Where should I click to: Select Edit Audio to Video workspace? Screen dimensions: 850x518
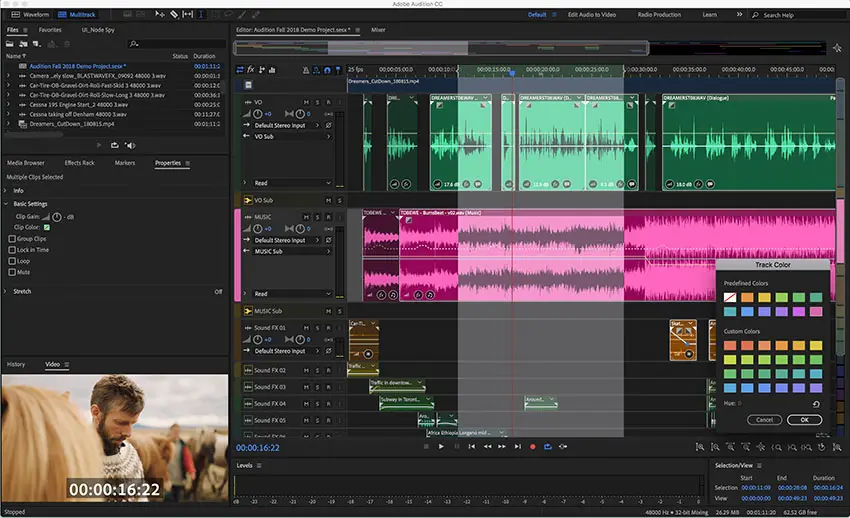tap(592, 15)
